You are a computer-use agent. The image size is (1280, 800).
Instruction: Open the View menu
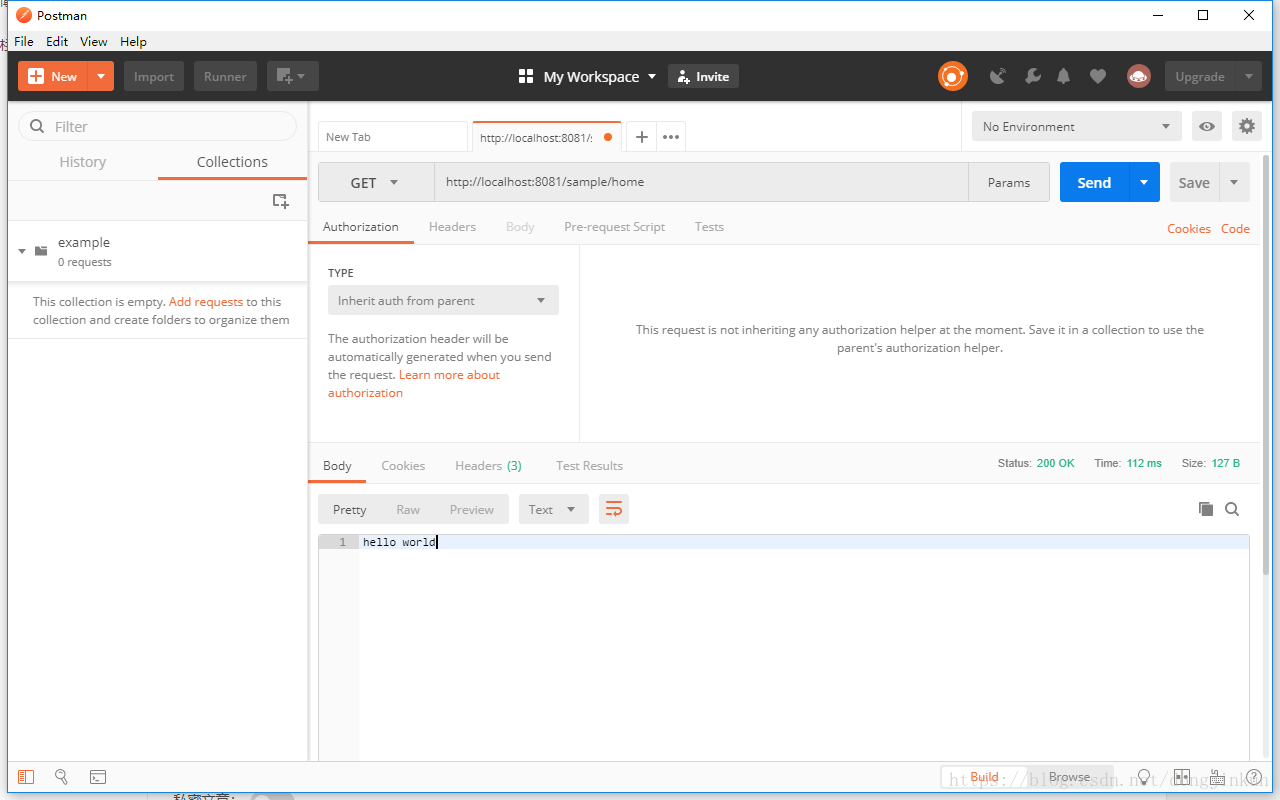point(94,41)
